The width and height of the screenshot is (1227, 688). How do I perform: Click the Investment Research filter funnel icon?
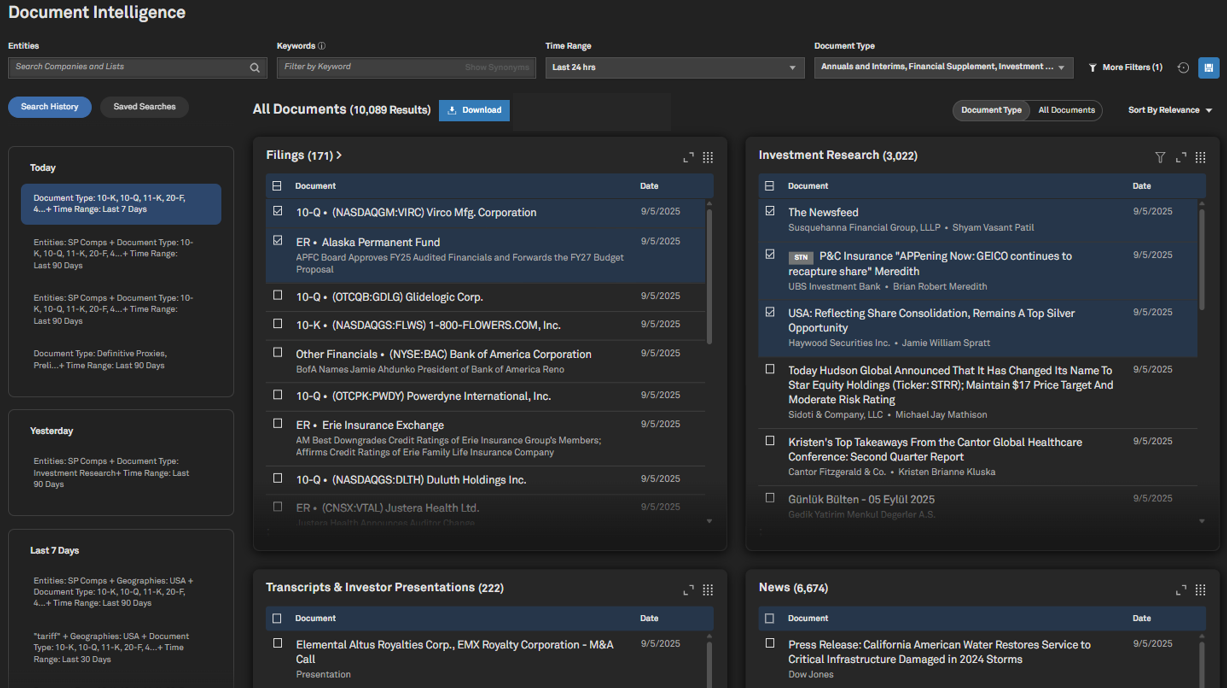pyautogui.click(x=1160, y=157)
